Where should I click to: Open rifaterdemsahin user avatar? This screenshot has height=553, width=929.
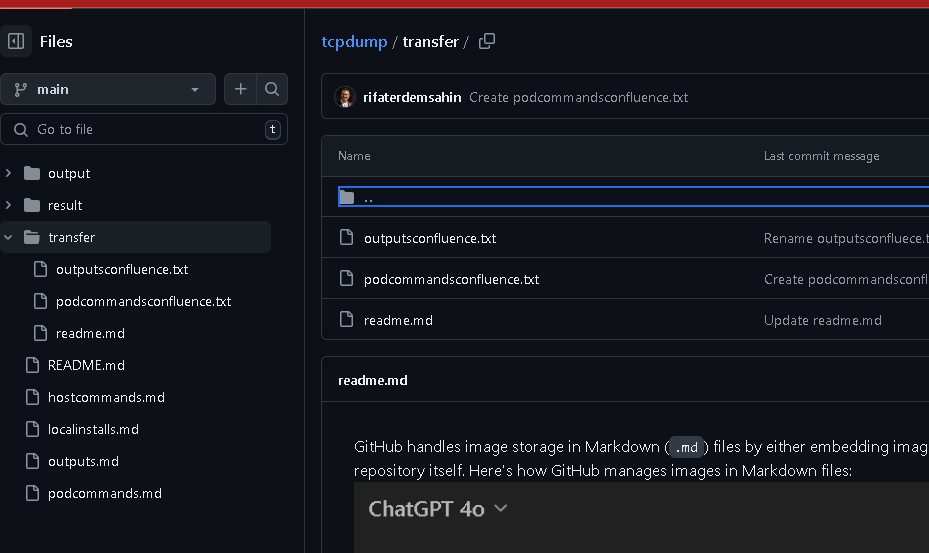coord(345,97)
